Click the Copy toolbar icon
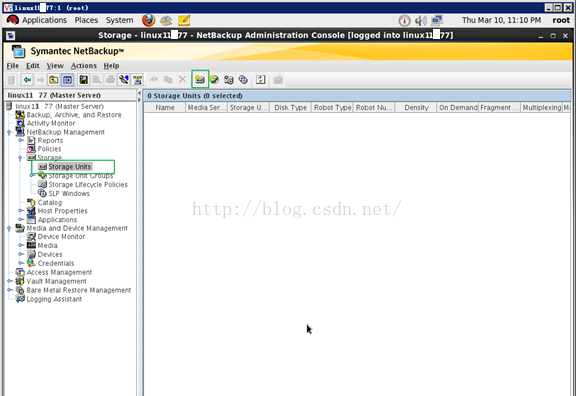 (168, 79)
